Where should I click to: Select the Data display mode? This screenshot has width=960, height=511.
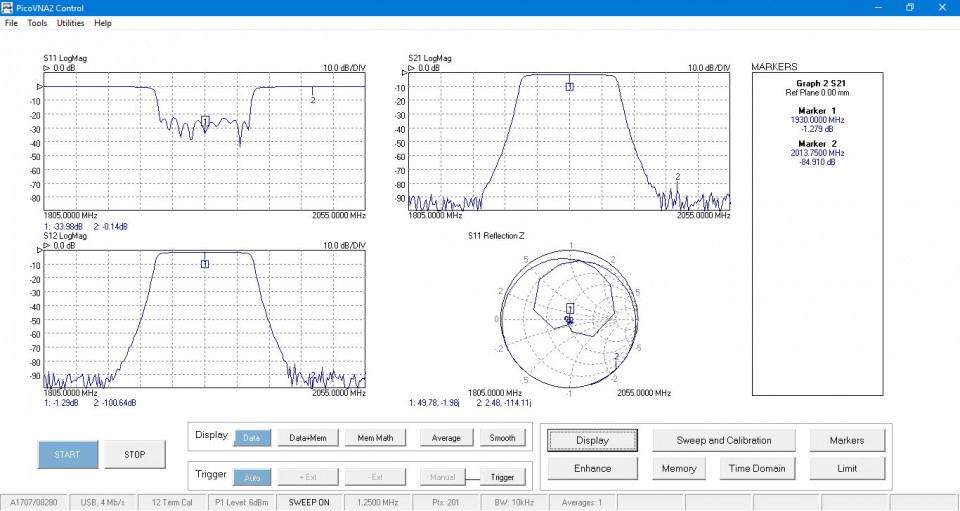pyautogui.click(x=252, y=437)
